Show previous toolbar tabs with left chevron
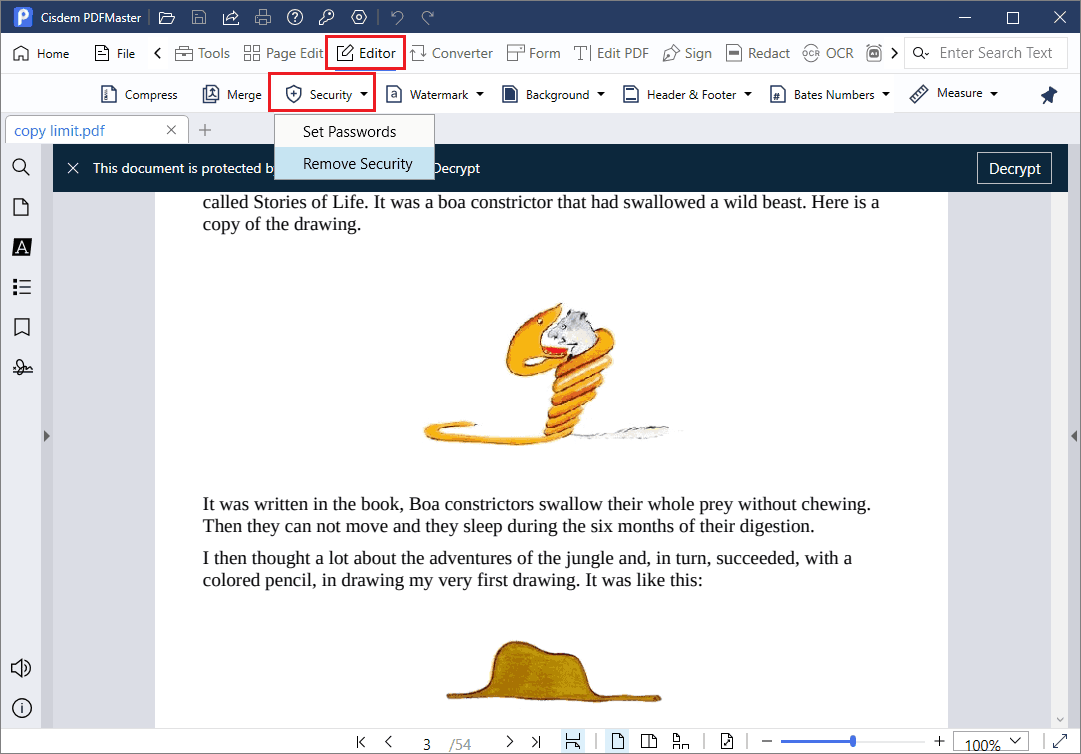The height and width of the screenshot is (754, 1081). pyautogui.click(x=157, y=53)
